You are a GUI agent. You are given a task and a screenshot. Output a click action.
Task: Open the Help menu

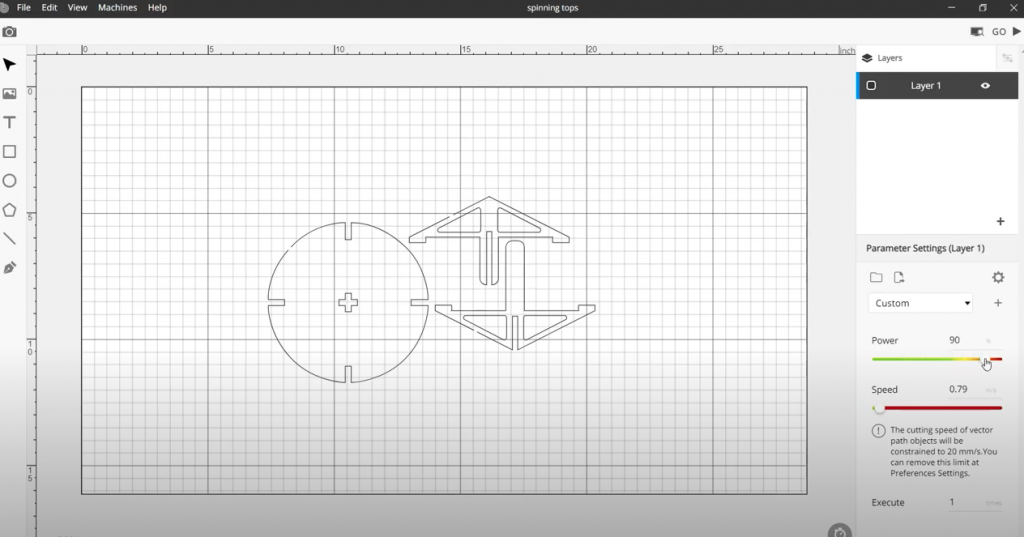click(x=157, y=8)
